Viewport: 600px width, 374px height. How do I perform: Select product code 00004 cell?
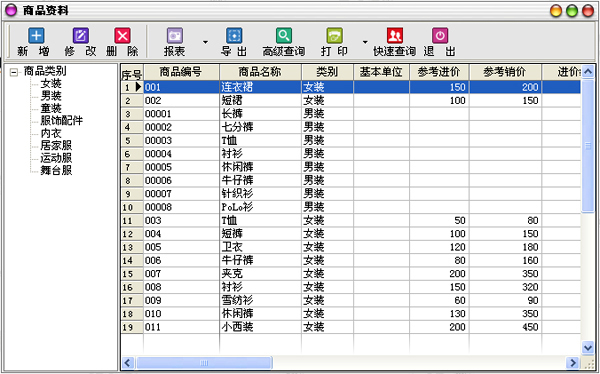181,154
